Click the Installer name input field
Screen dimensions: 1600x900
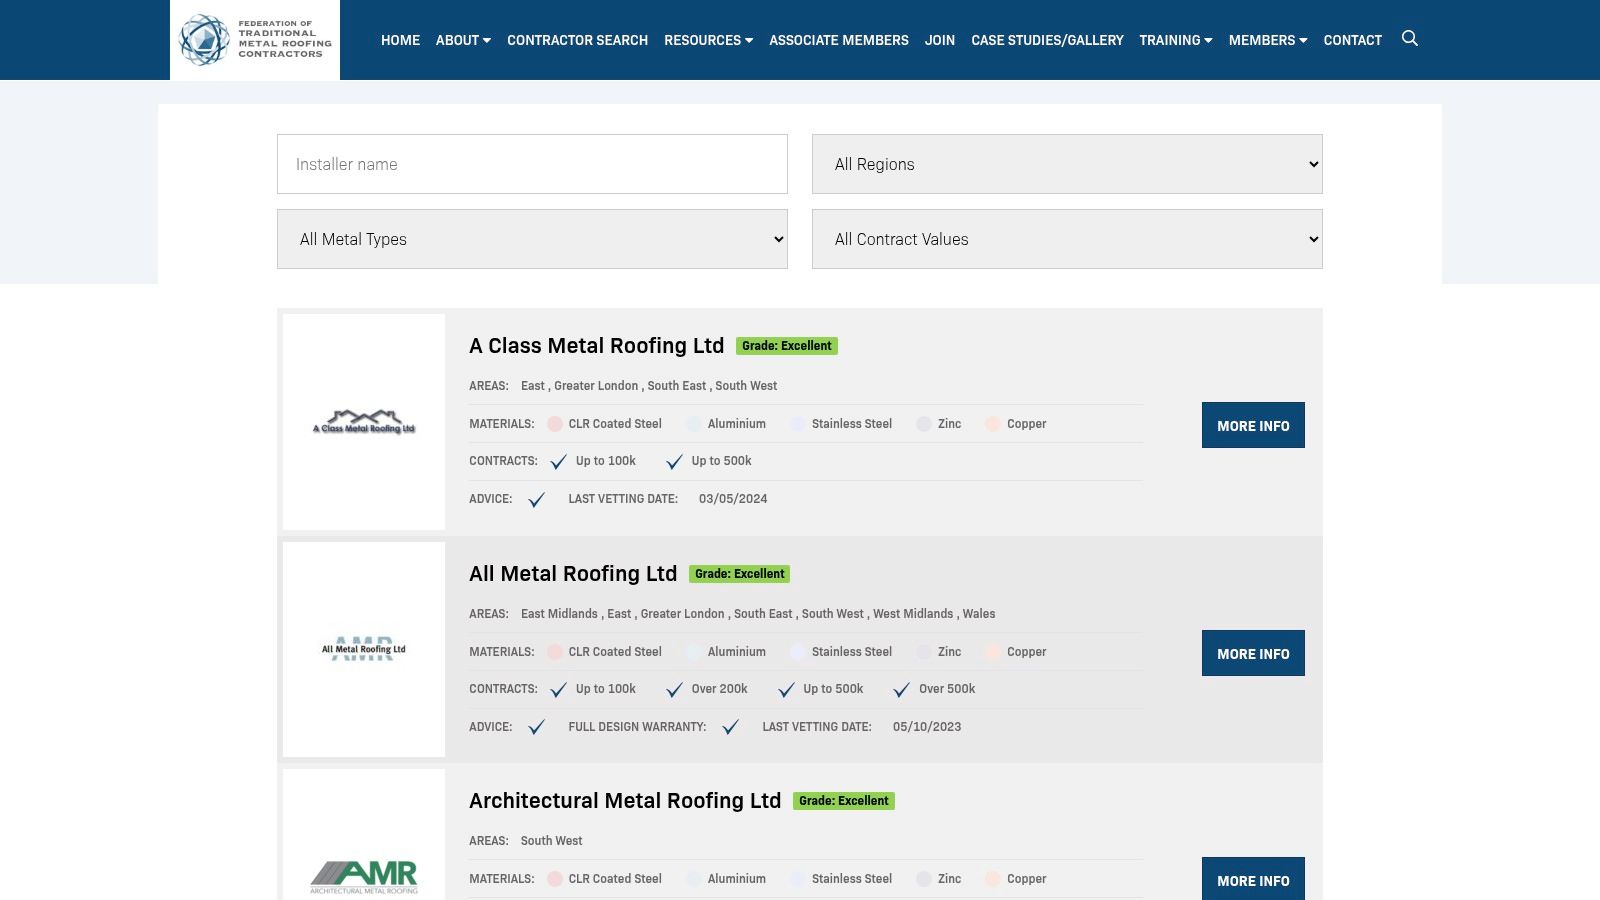point(532,164)
